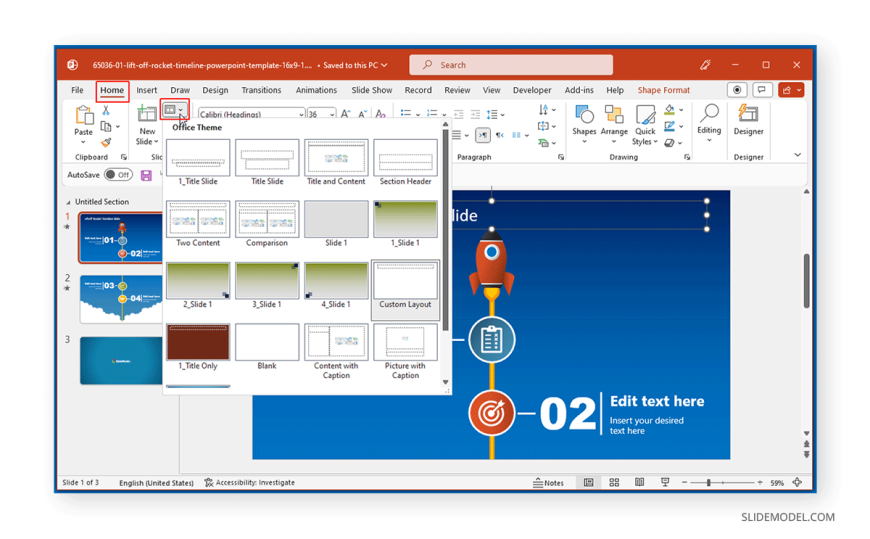Click the Cut scissors icon

(x=106, y=111)
